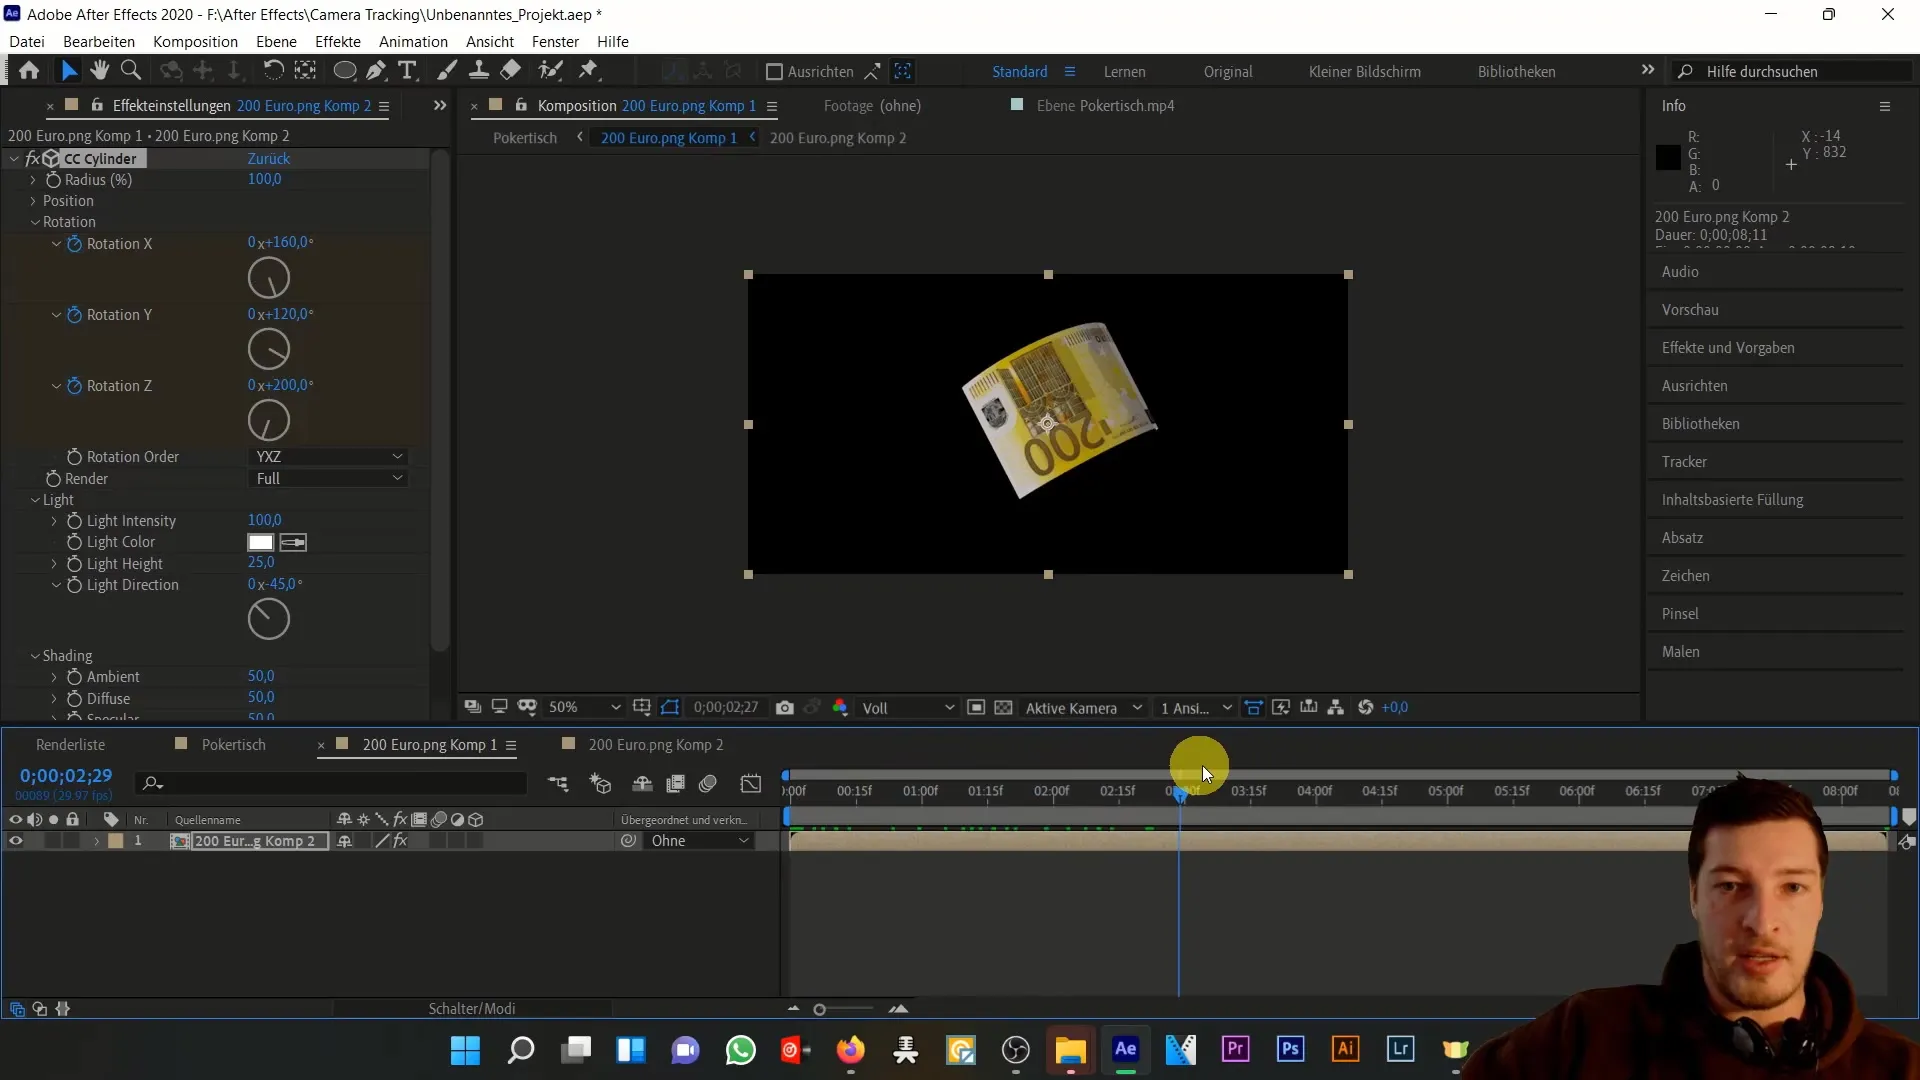Screen dimensions: 1920x1080
Task: Click the Komposition tab in menu bar
Action: pos(195,41)
